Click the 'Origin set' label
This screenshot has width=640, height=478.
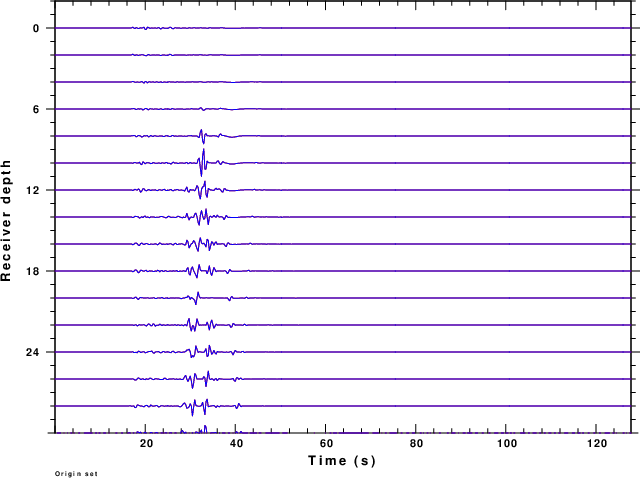click(76, 474)
